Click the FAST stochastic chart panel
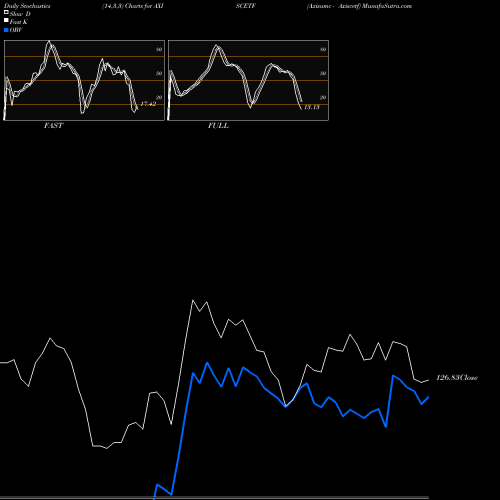This screenshot has width=500, height=500. coord(84,80)
